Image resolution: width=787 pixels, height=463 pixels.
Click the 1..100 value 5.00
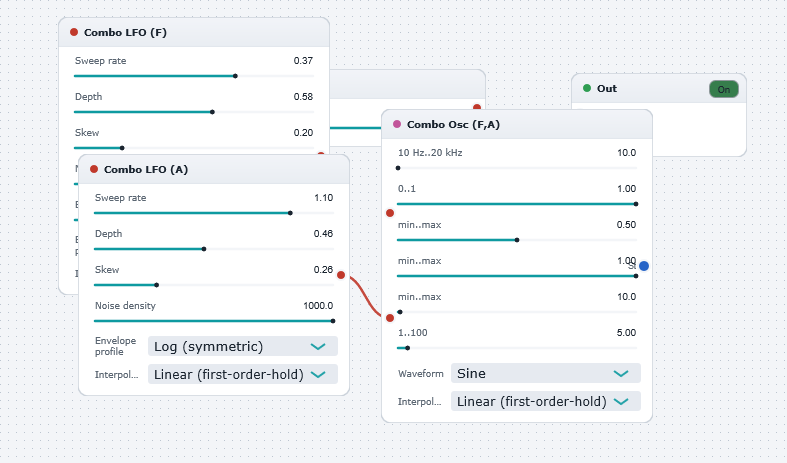(x=626, y=332)
